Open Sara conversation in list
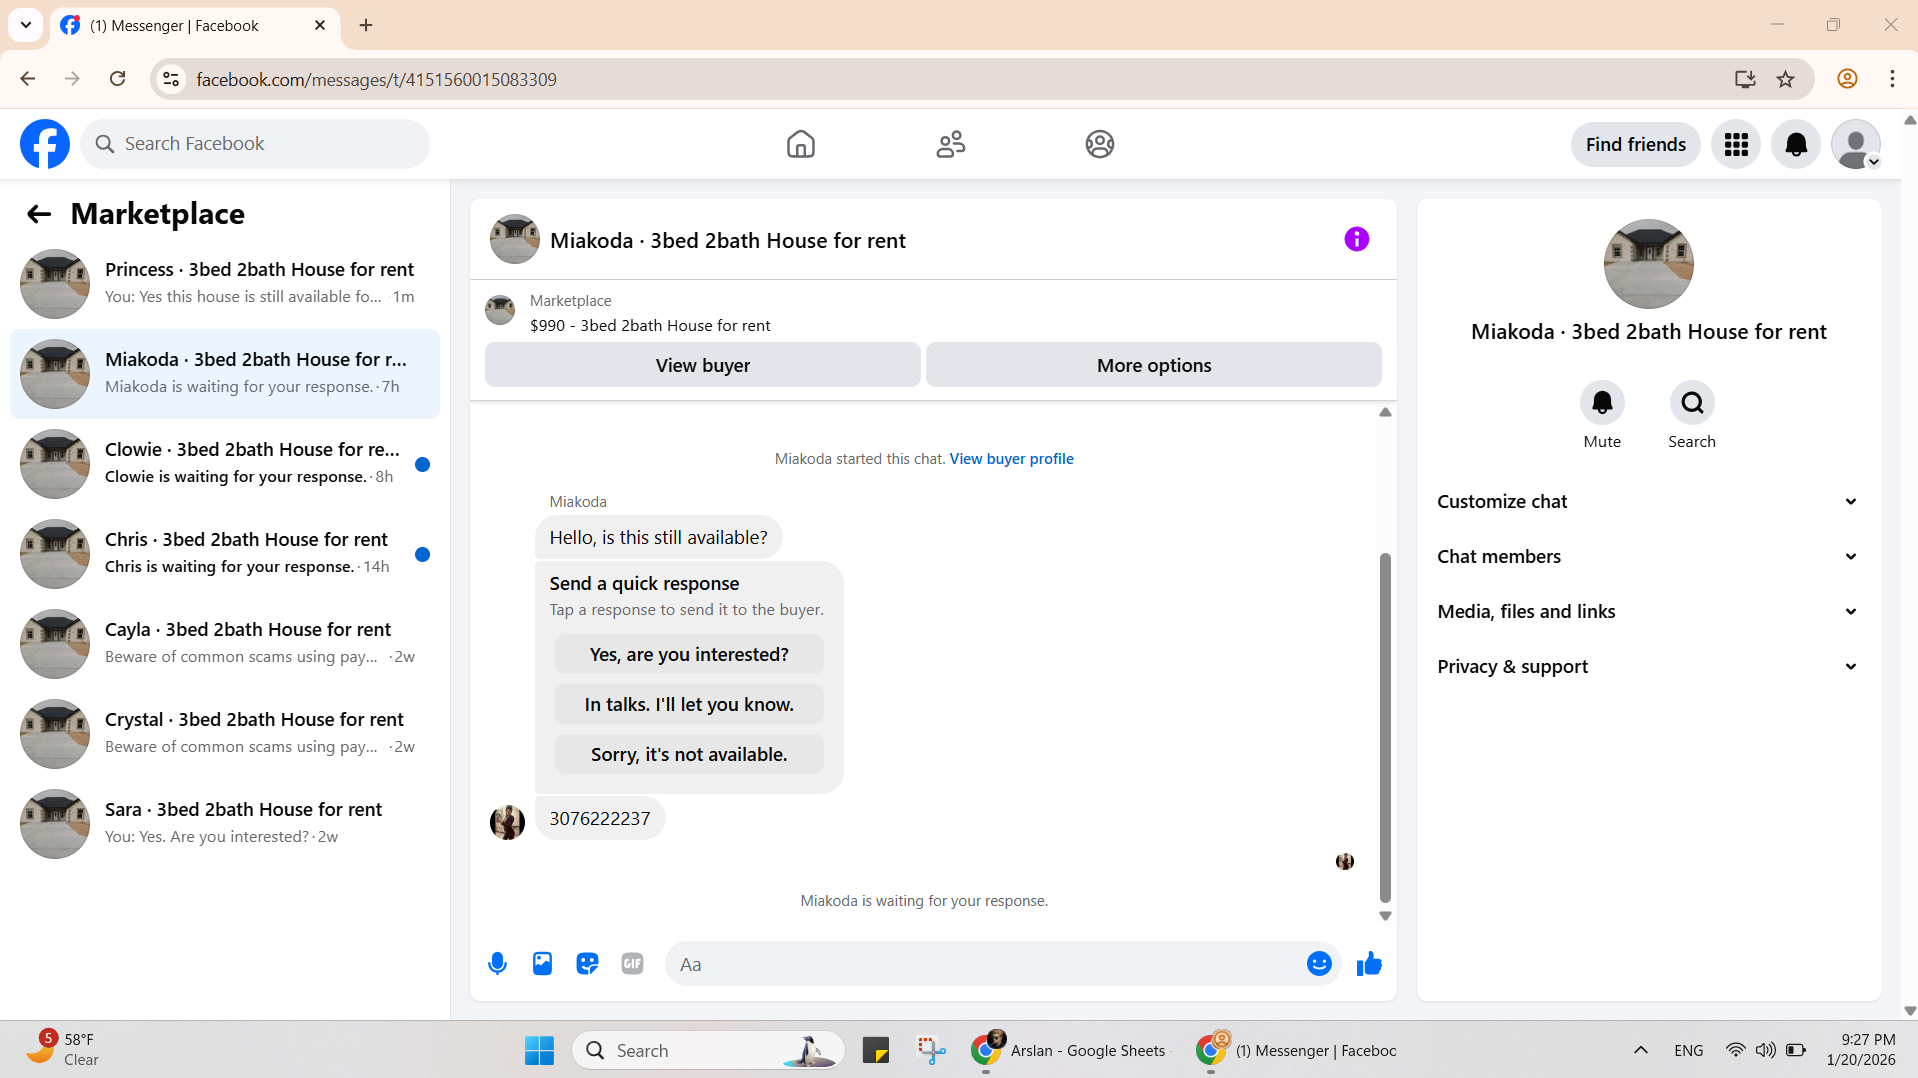 tap(225, 824)
